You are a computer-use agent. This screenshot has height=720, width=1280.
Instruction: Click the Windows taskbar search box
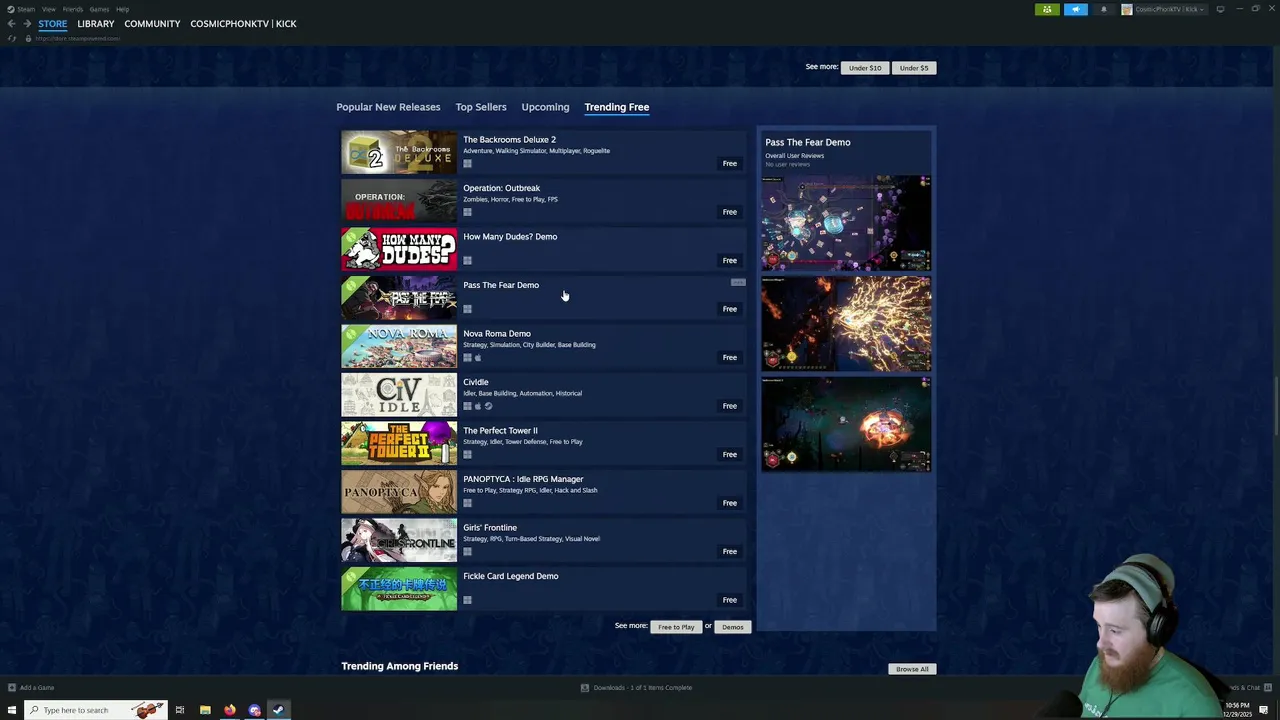click(x=95, y=710)
